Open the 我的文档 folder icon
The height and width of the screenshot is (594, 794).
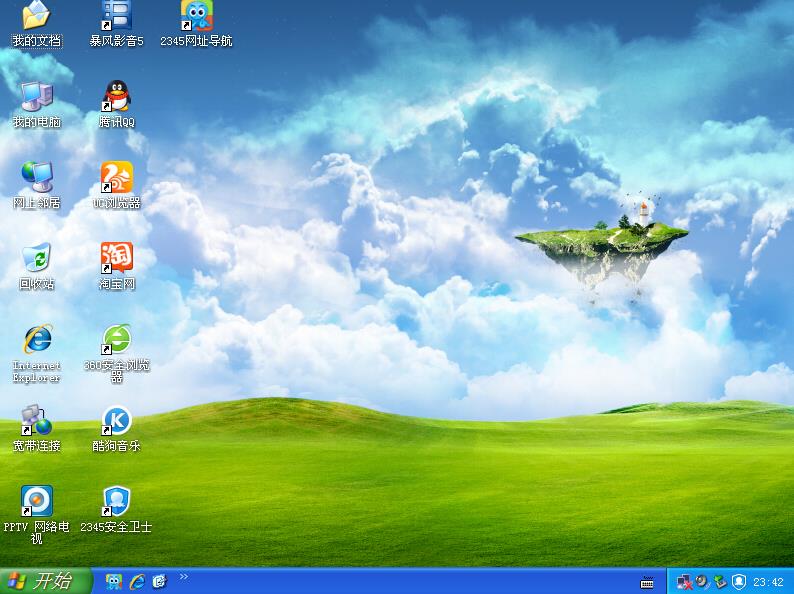[x=36, y=16]
